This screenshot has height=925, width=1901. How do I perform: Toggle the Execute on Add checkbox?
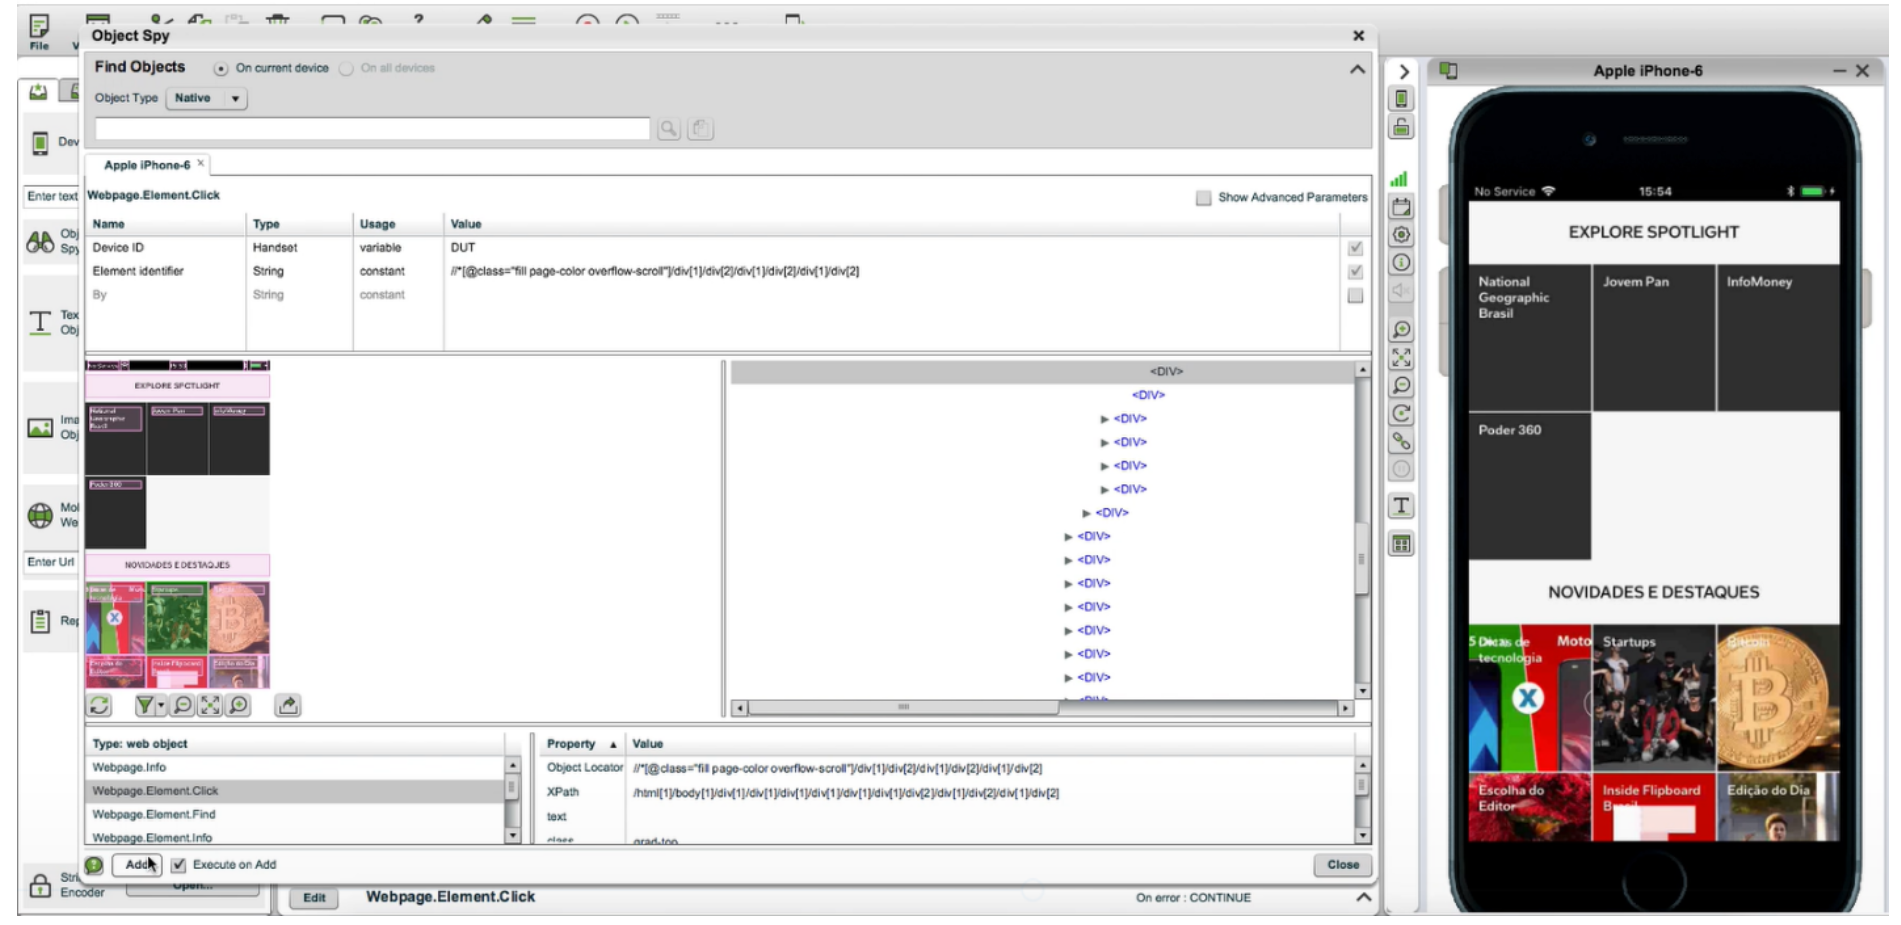179,865
